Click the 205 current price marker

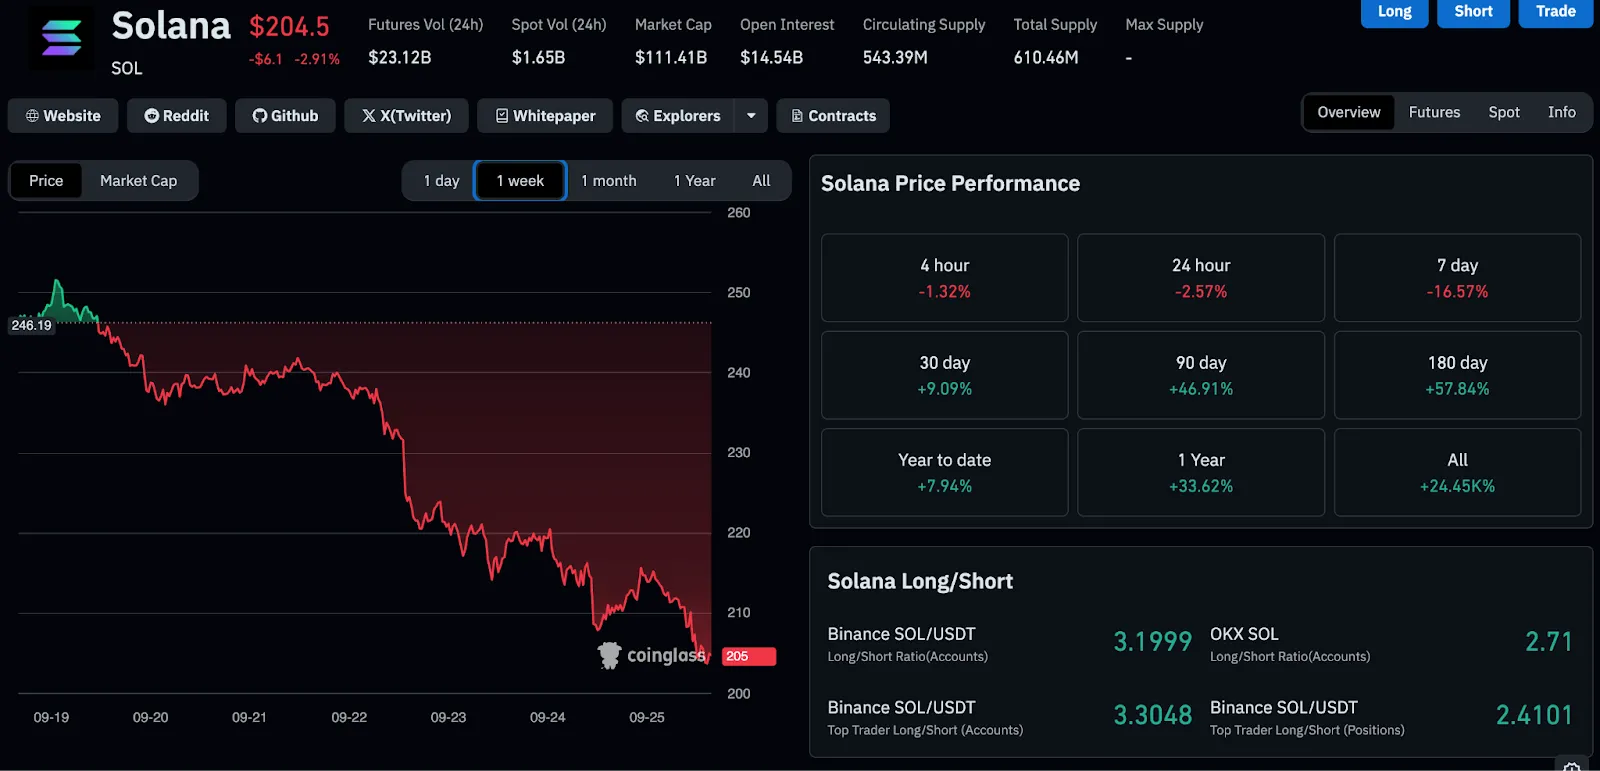click(x=749, y=656)
